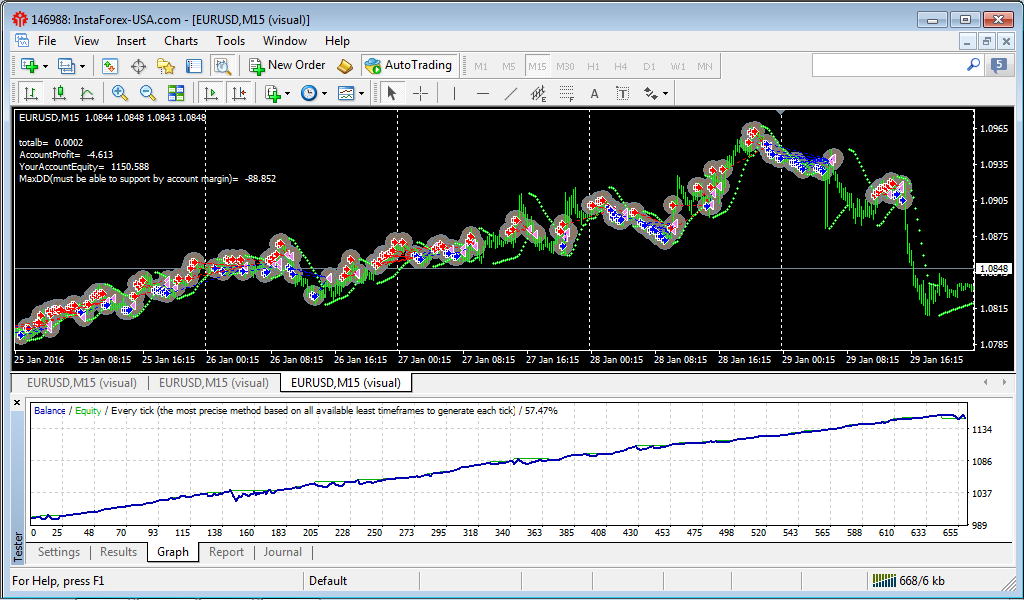Open the Indicators list icon

[x=272, y=93]
